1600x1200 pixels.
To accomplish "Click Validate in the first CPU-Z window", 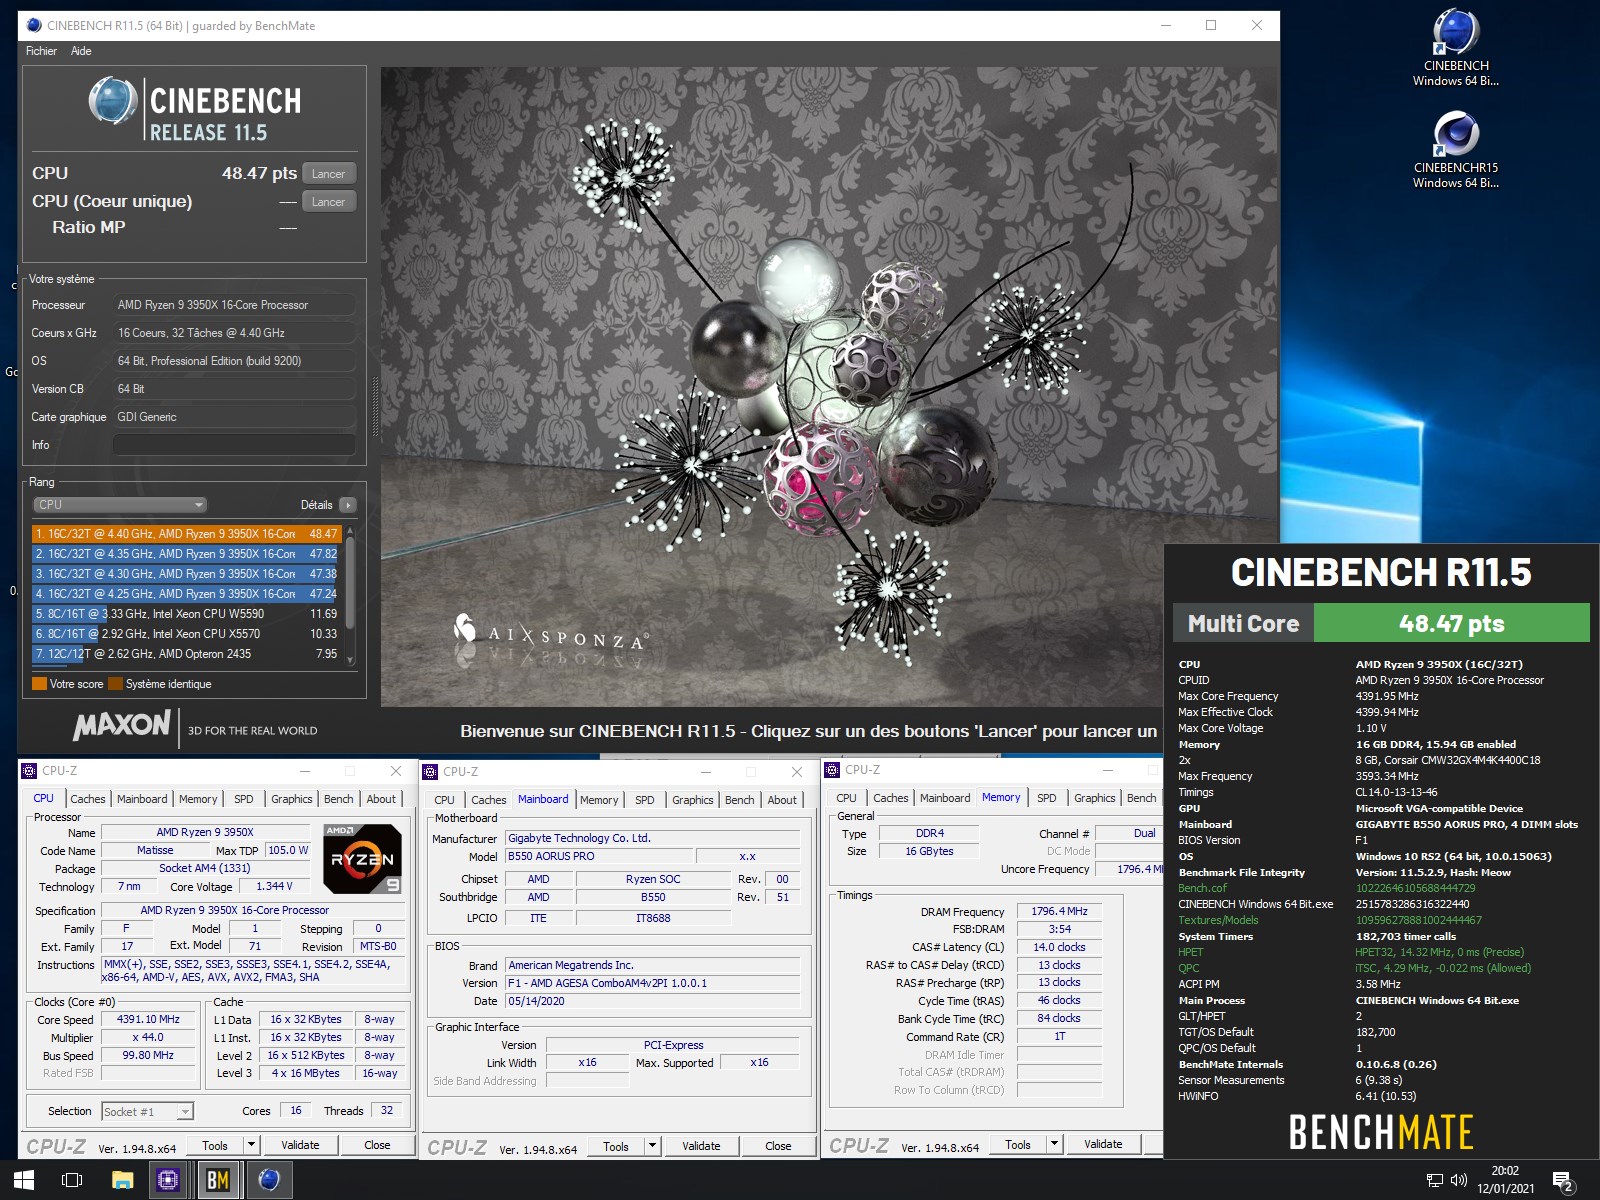I will pos(300,1146).
